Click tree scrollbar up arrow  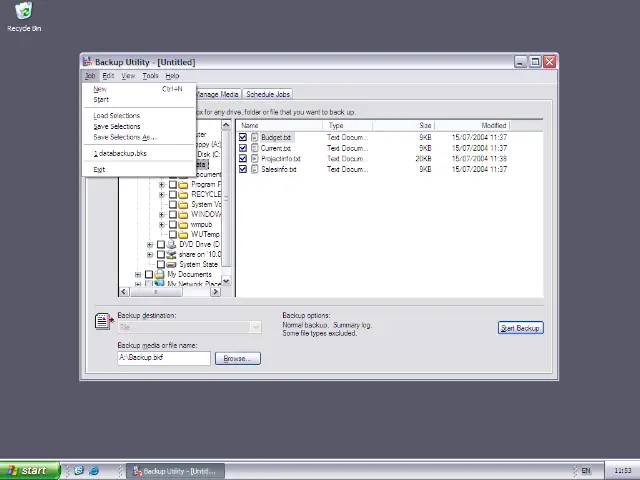point(226,125)
